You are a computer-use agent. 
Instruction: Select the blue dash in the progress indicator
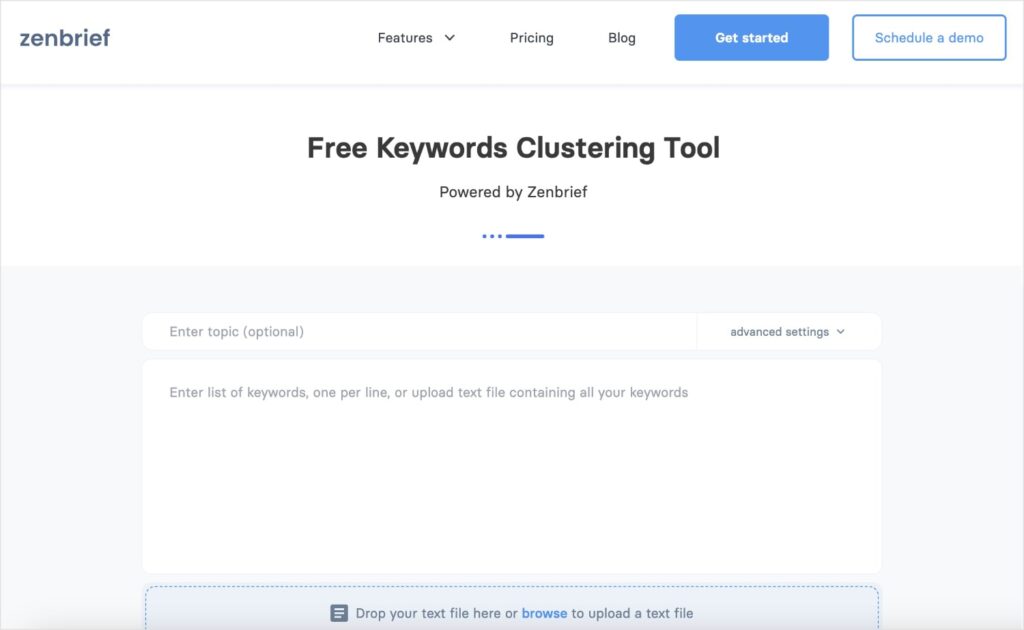527,236
